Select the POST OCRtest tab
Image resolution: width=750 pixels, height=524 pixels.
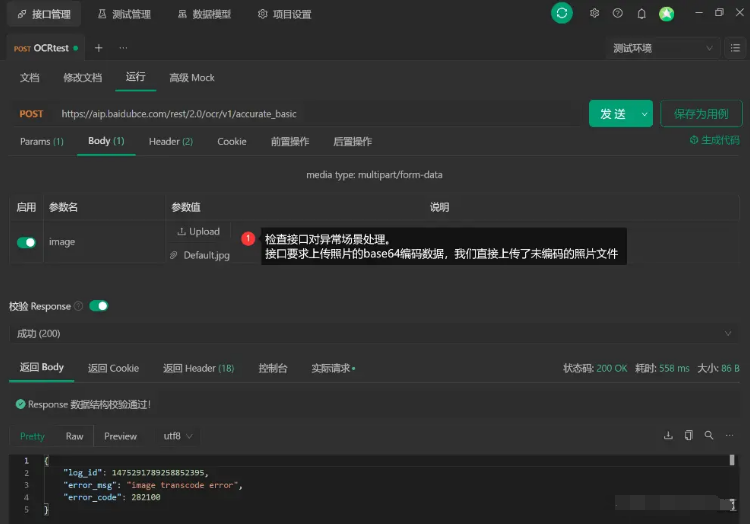coord(46,48)
